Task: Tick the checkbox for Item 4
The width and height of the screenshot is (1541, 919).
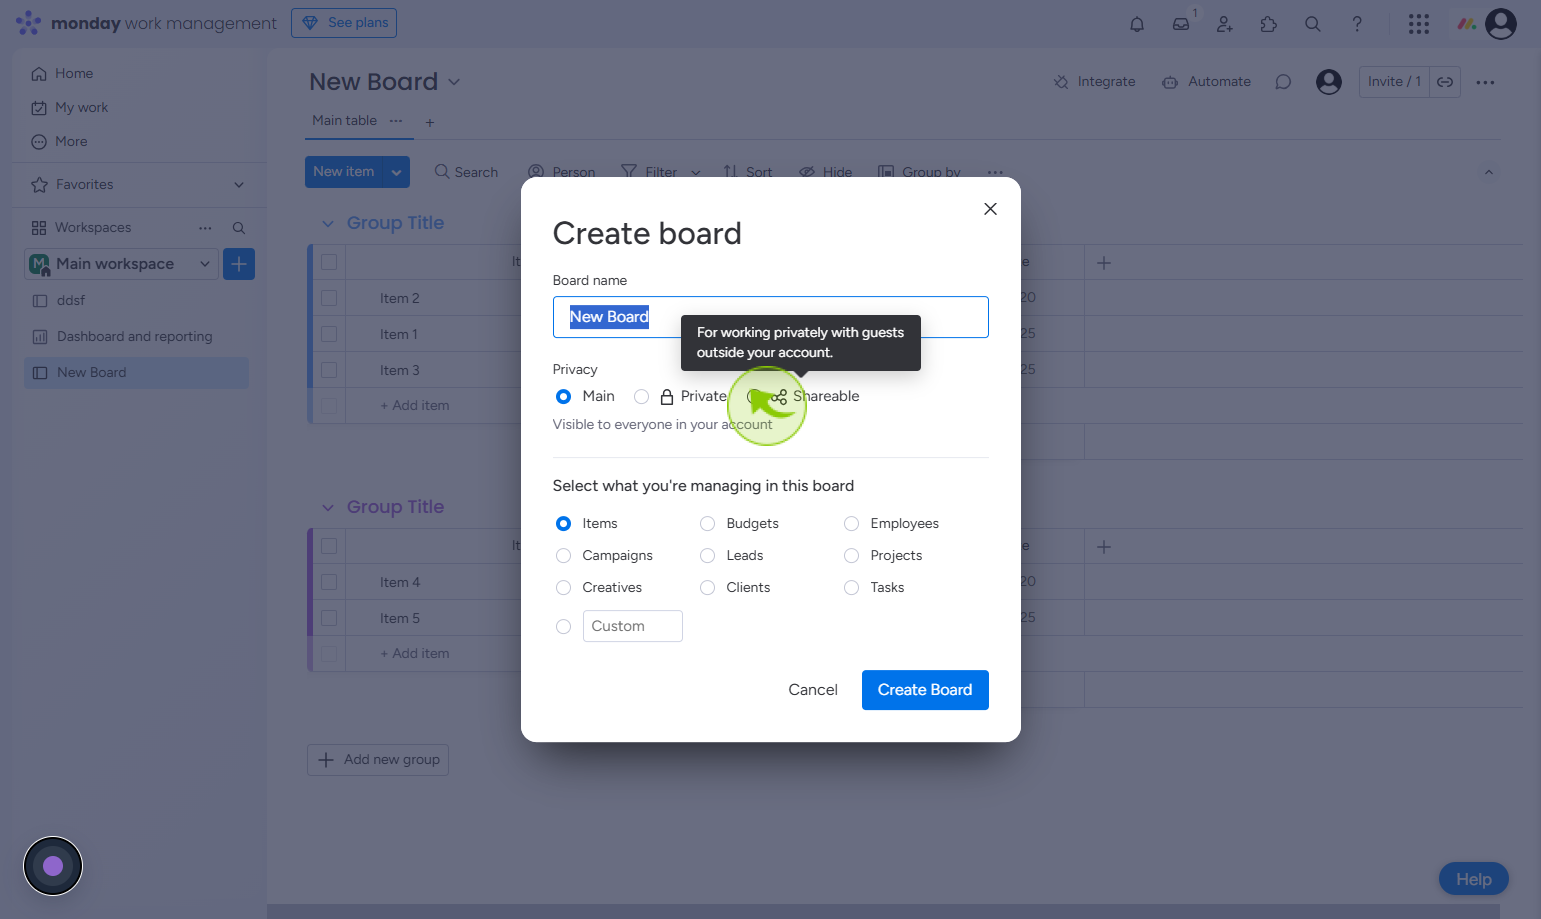Action: pos(329,582)
